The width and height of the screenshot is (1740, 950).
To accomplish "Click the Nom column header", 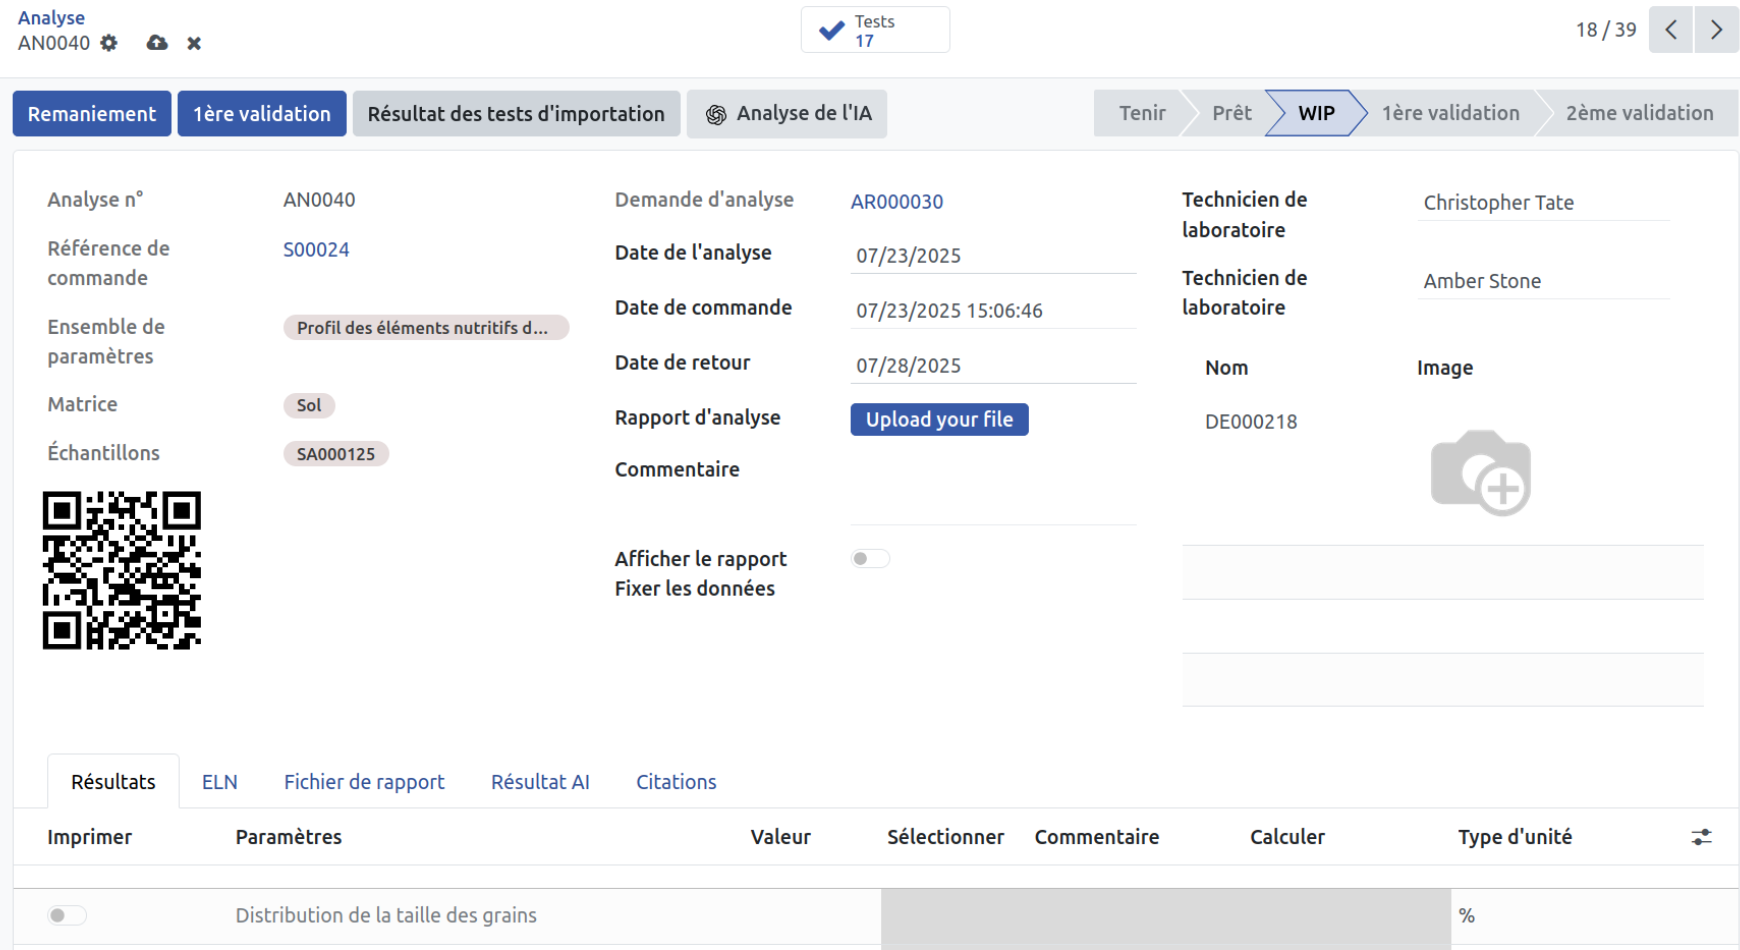I will (x=1226, y=368).
